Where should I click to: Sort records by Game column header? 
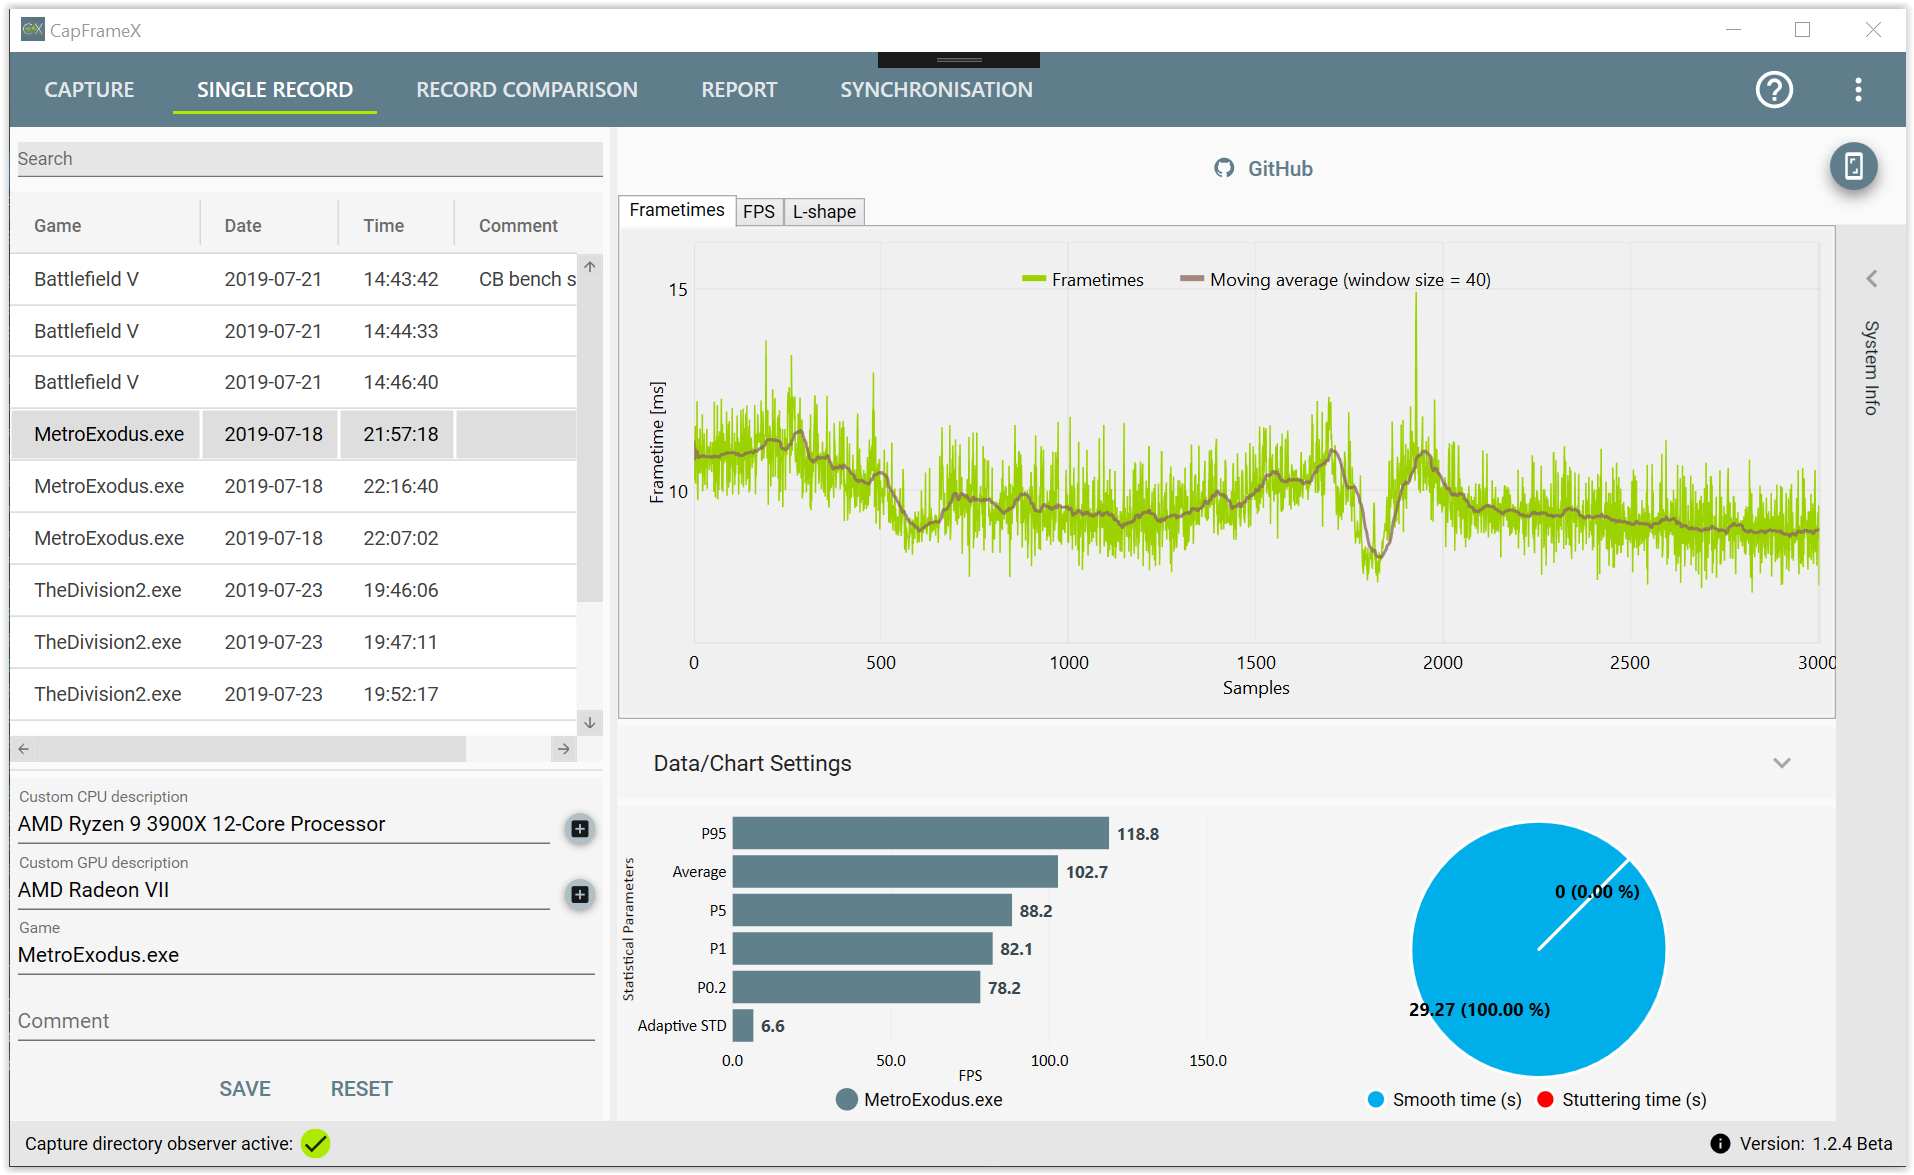tap(58, 226)
